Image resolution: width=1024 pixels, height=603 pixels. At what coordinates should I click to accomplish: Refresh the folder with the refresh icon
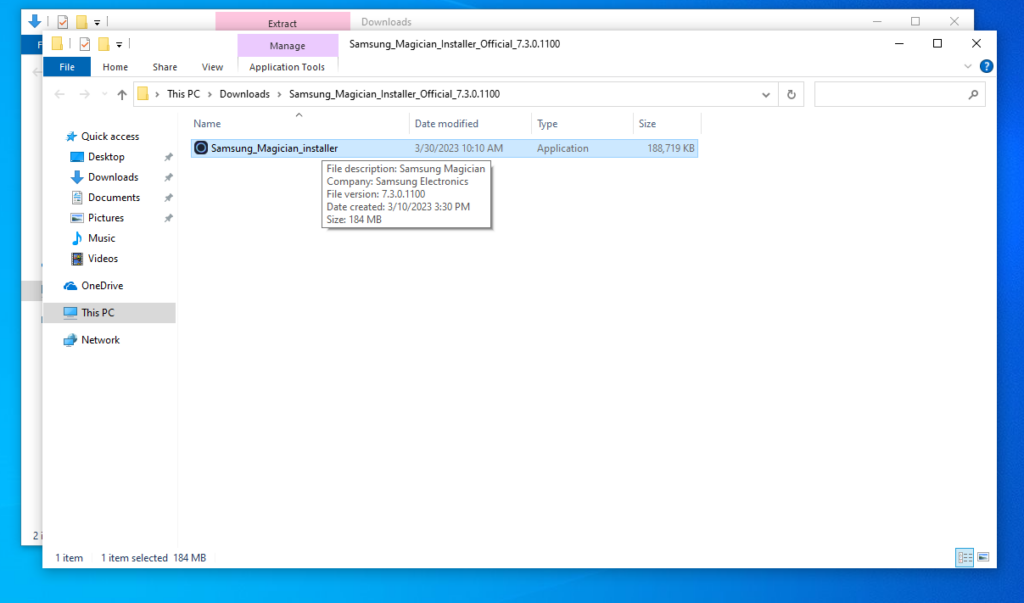791,94
